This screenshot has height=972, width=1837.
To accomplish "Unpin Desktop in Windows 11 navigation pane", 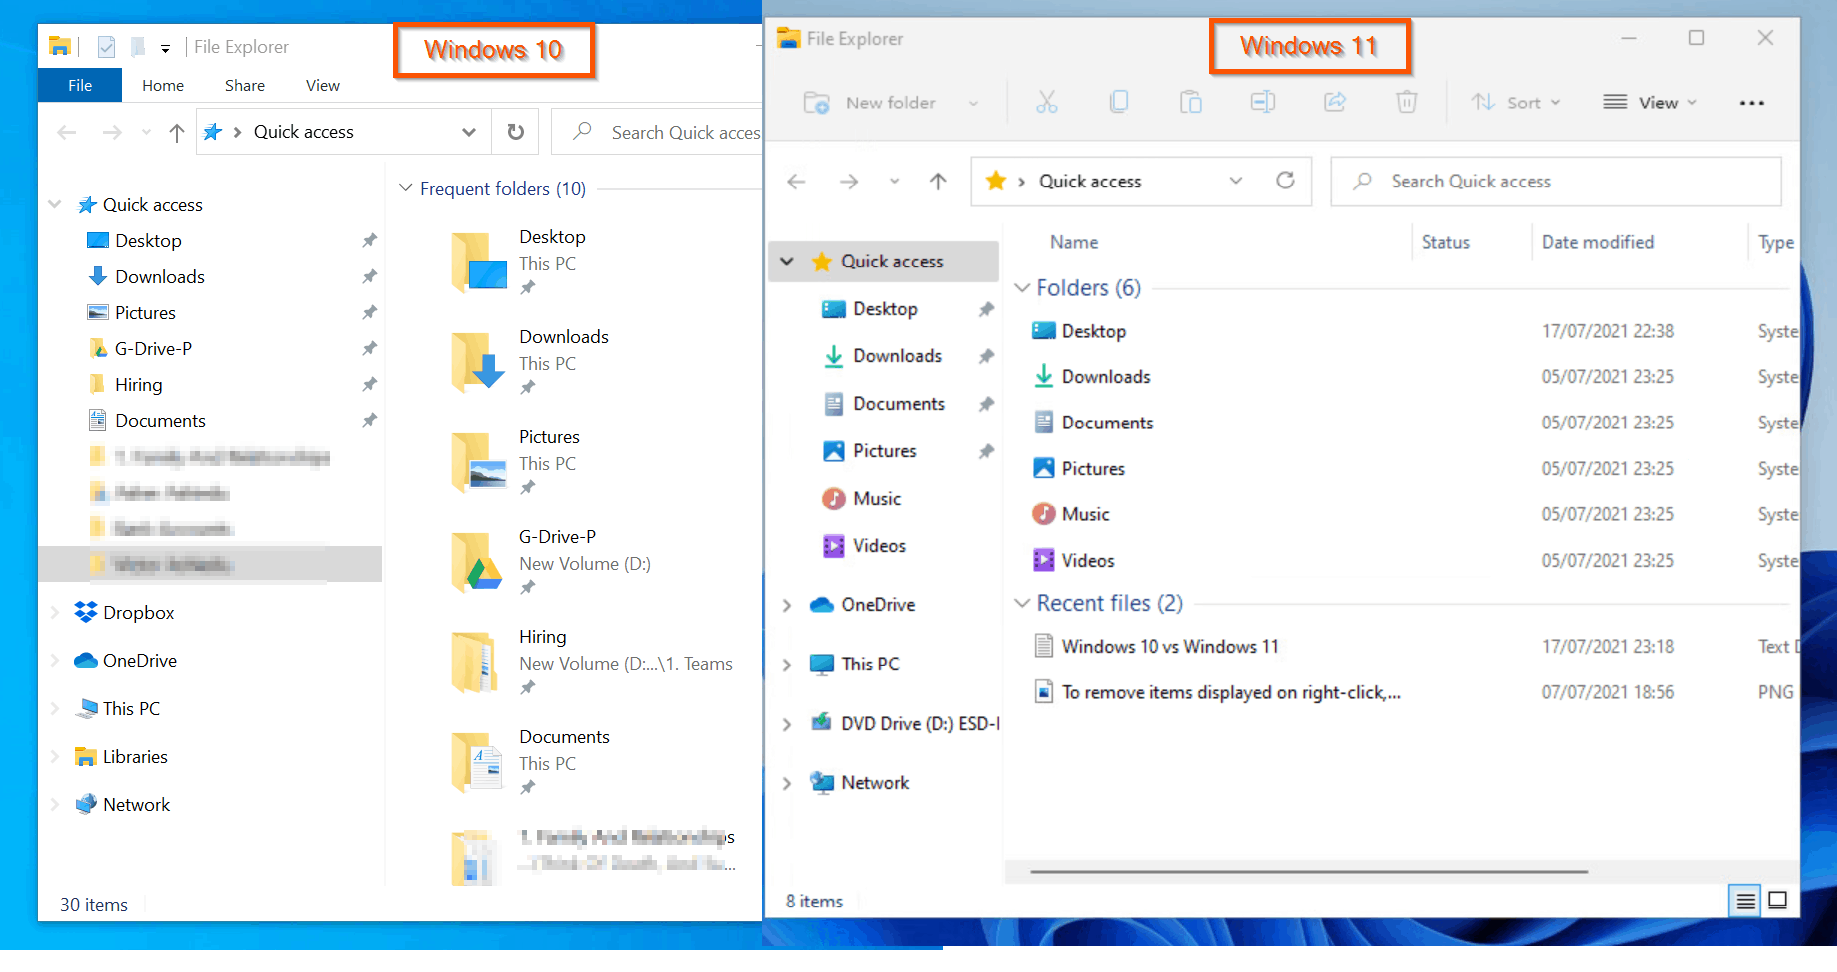I will coord(986,309).
